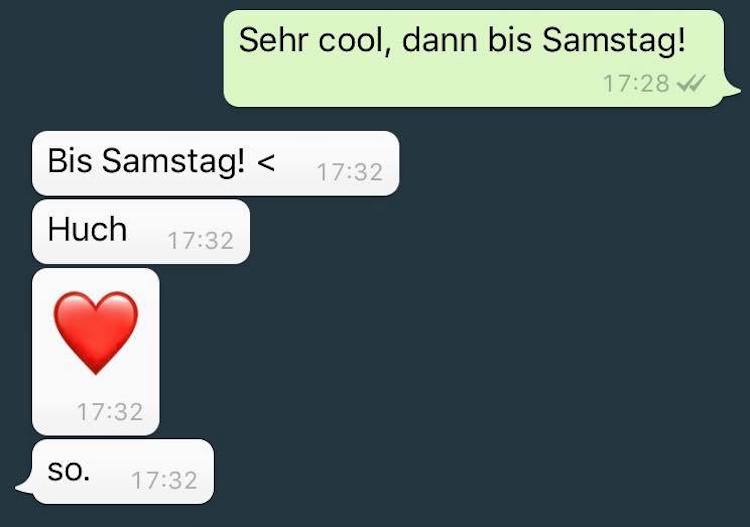Screen dimensions: 750x527
Task: Select the received "Bis Samstag! <" message bubble
Action: pos(215,163)
